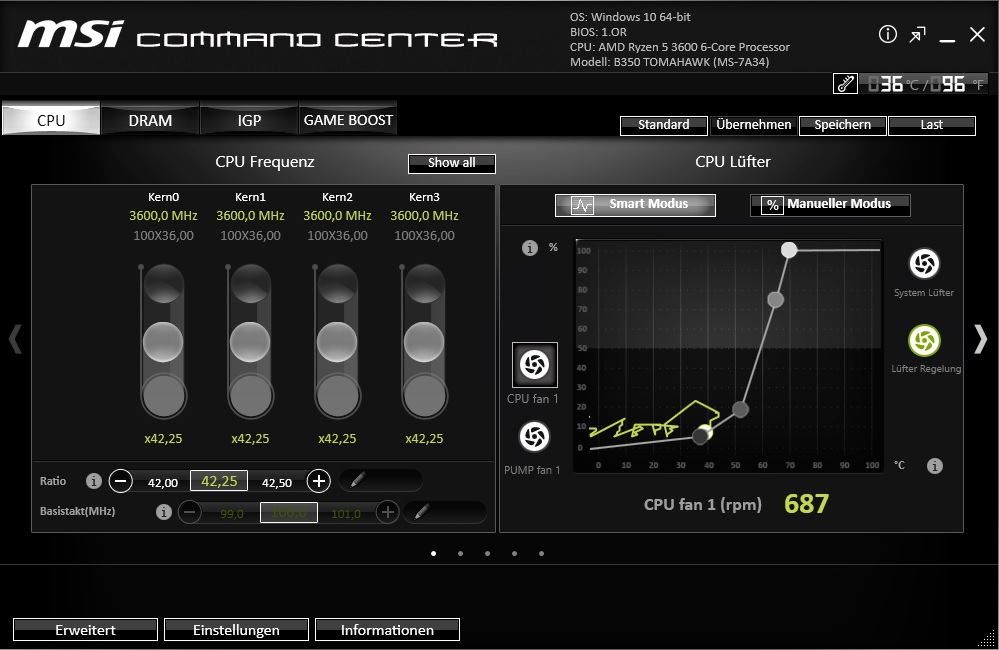Click the pencil edit icon for Ratio
The image size is (999, 650).
tap(357, 480)
